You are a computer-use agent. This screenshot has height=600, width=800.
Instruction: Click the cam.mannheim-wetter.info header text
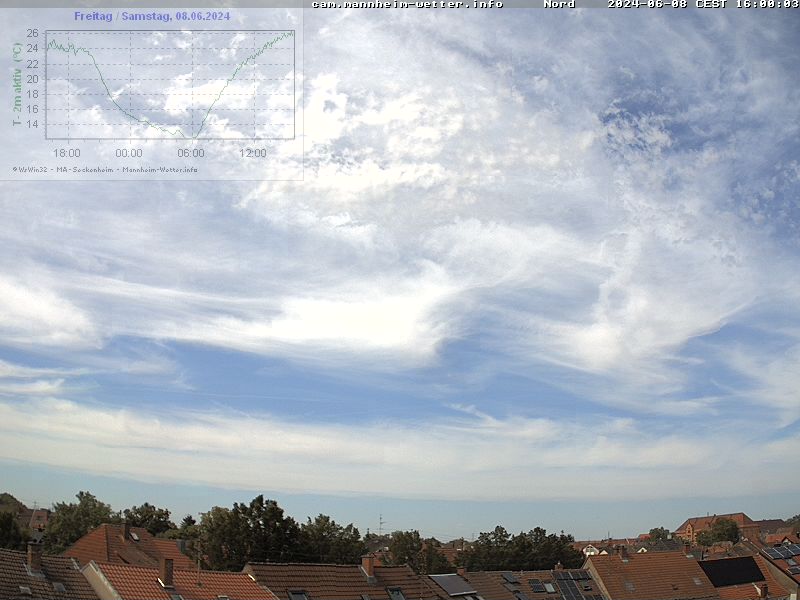point(407,4)
